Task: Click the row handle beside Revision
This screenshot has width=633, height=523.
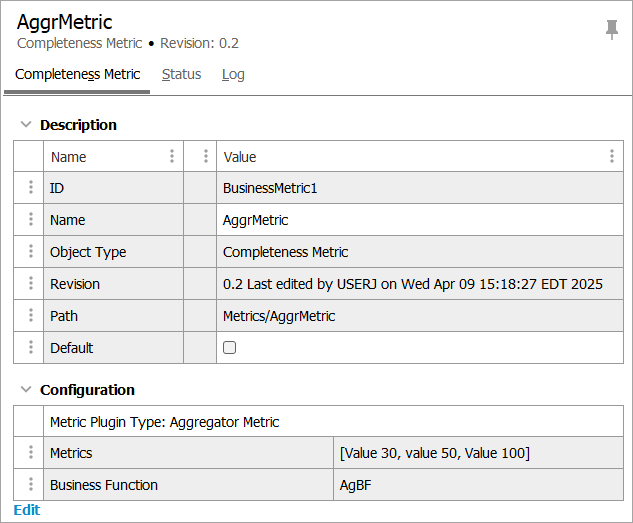Action: (x=30, y=284)
